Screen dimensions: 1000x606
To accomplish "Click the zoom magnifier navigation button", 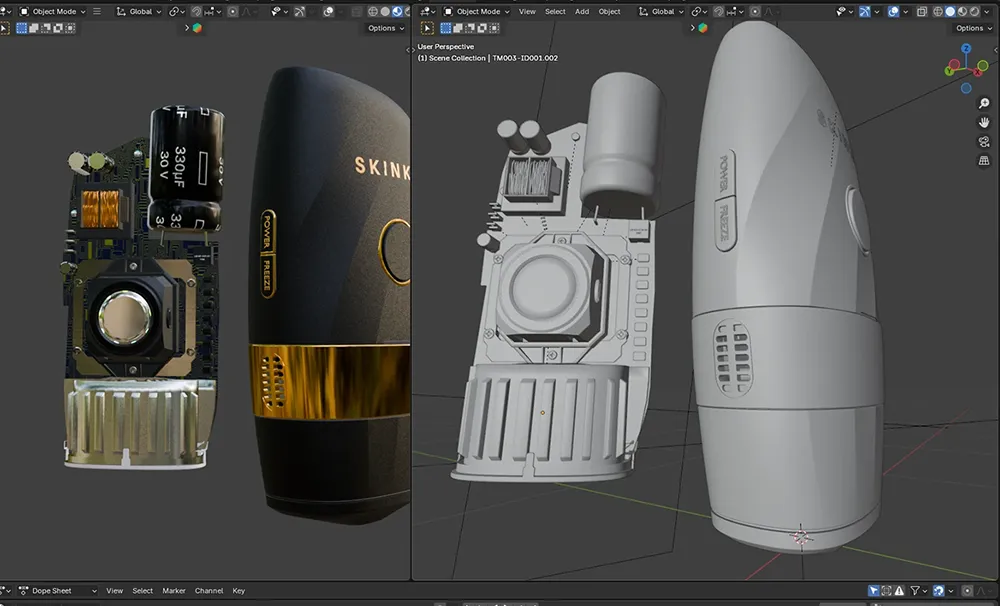I will coord(984,103).
